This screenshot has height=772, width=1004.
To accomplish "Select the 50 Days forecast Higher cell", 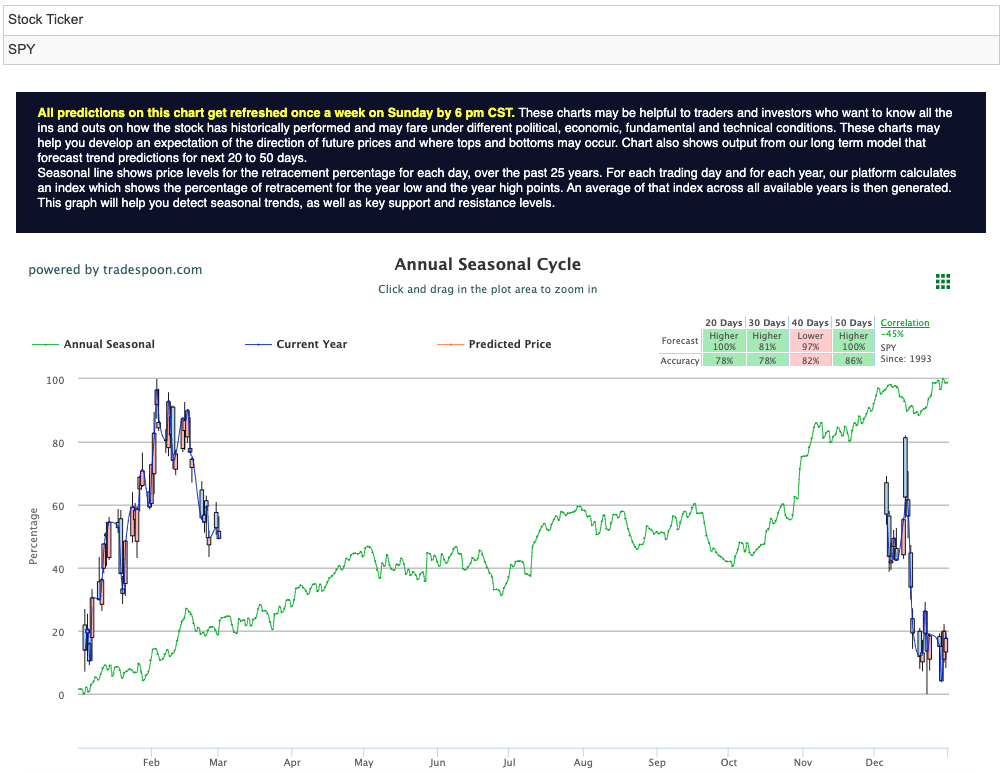I will tap(854, 341).
